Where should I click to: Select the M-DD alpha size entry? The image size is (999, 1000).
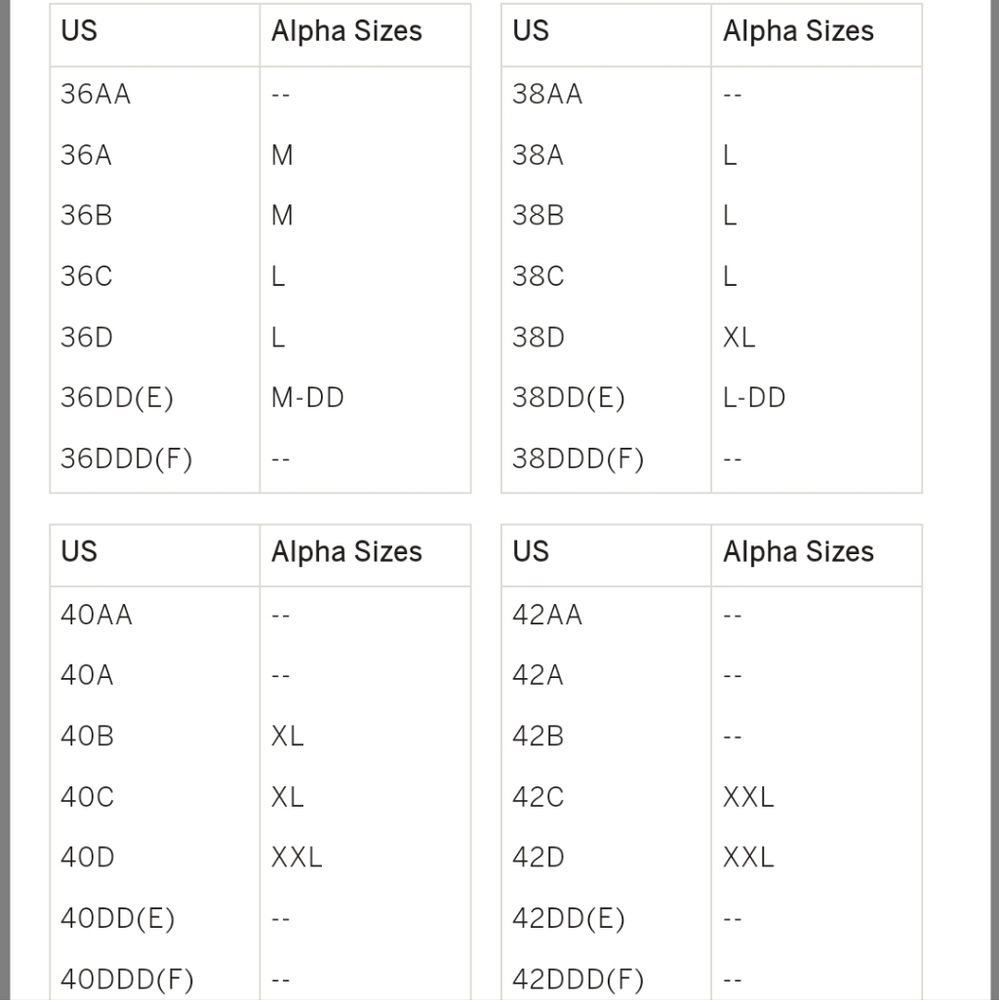click(x=307, y=398)
